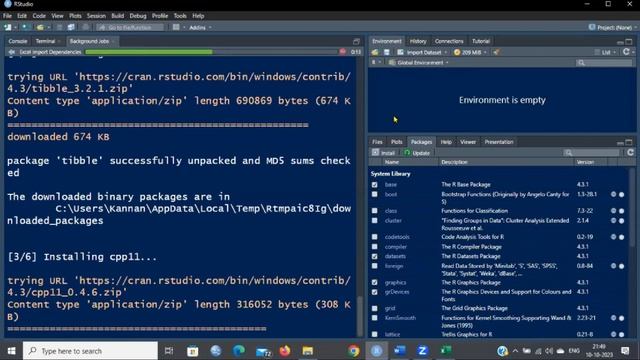Click the Save Workspace icon
Viewport: 640px width, 360px height.
click(387, 52)
